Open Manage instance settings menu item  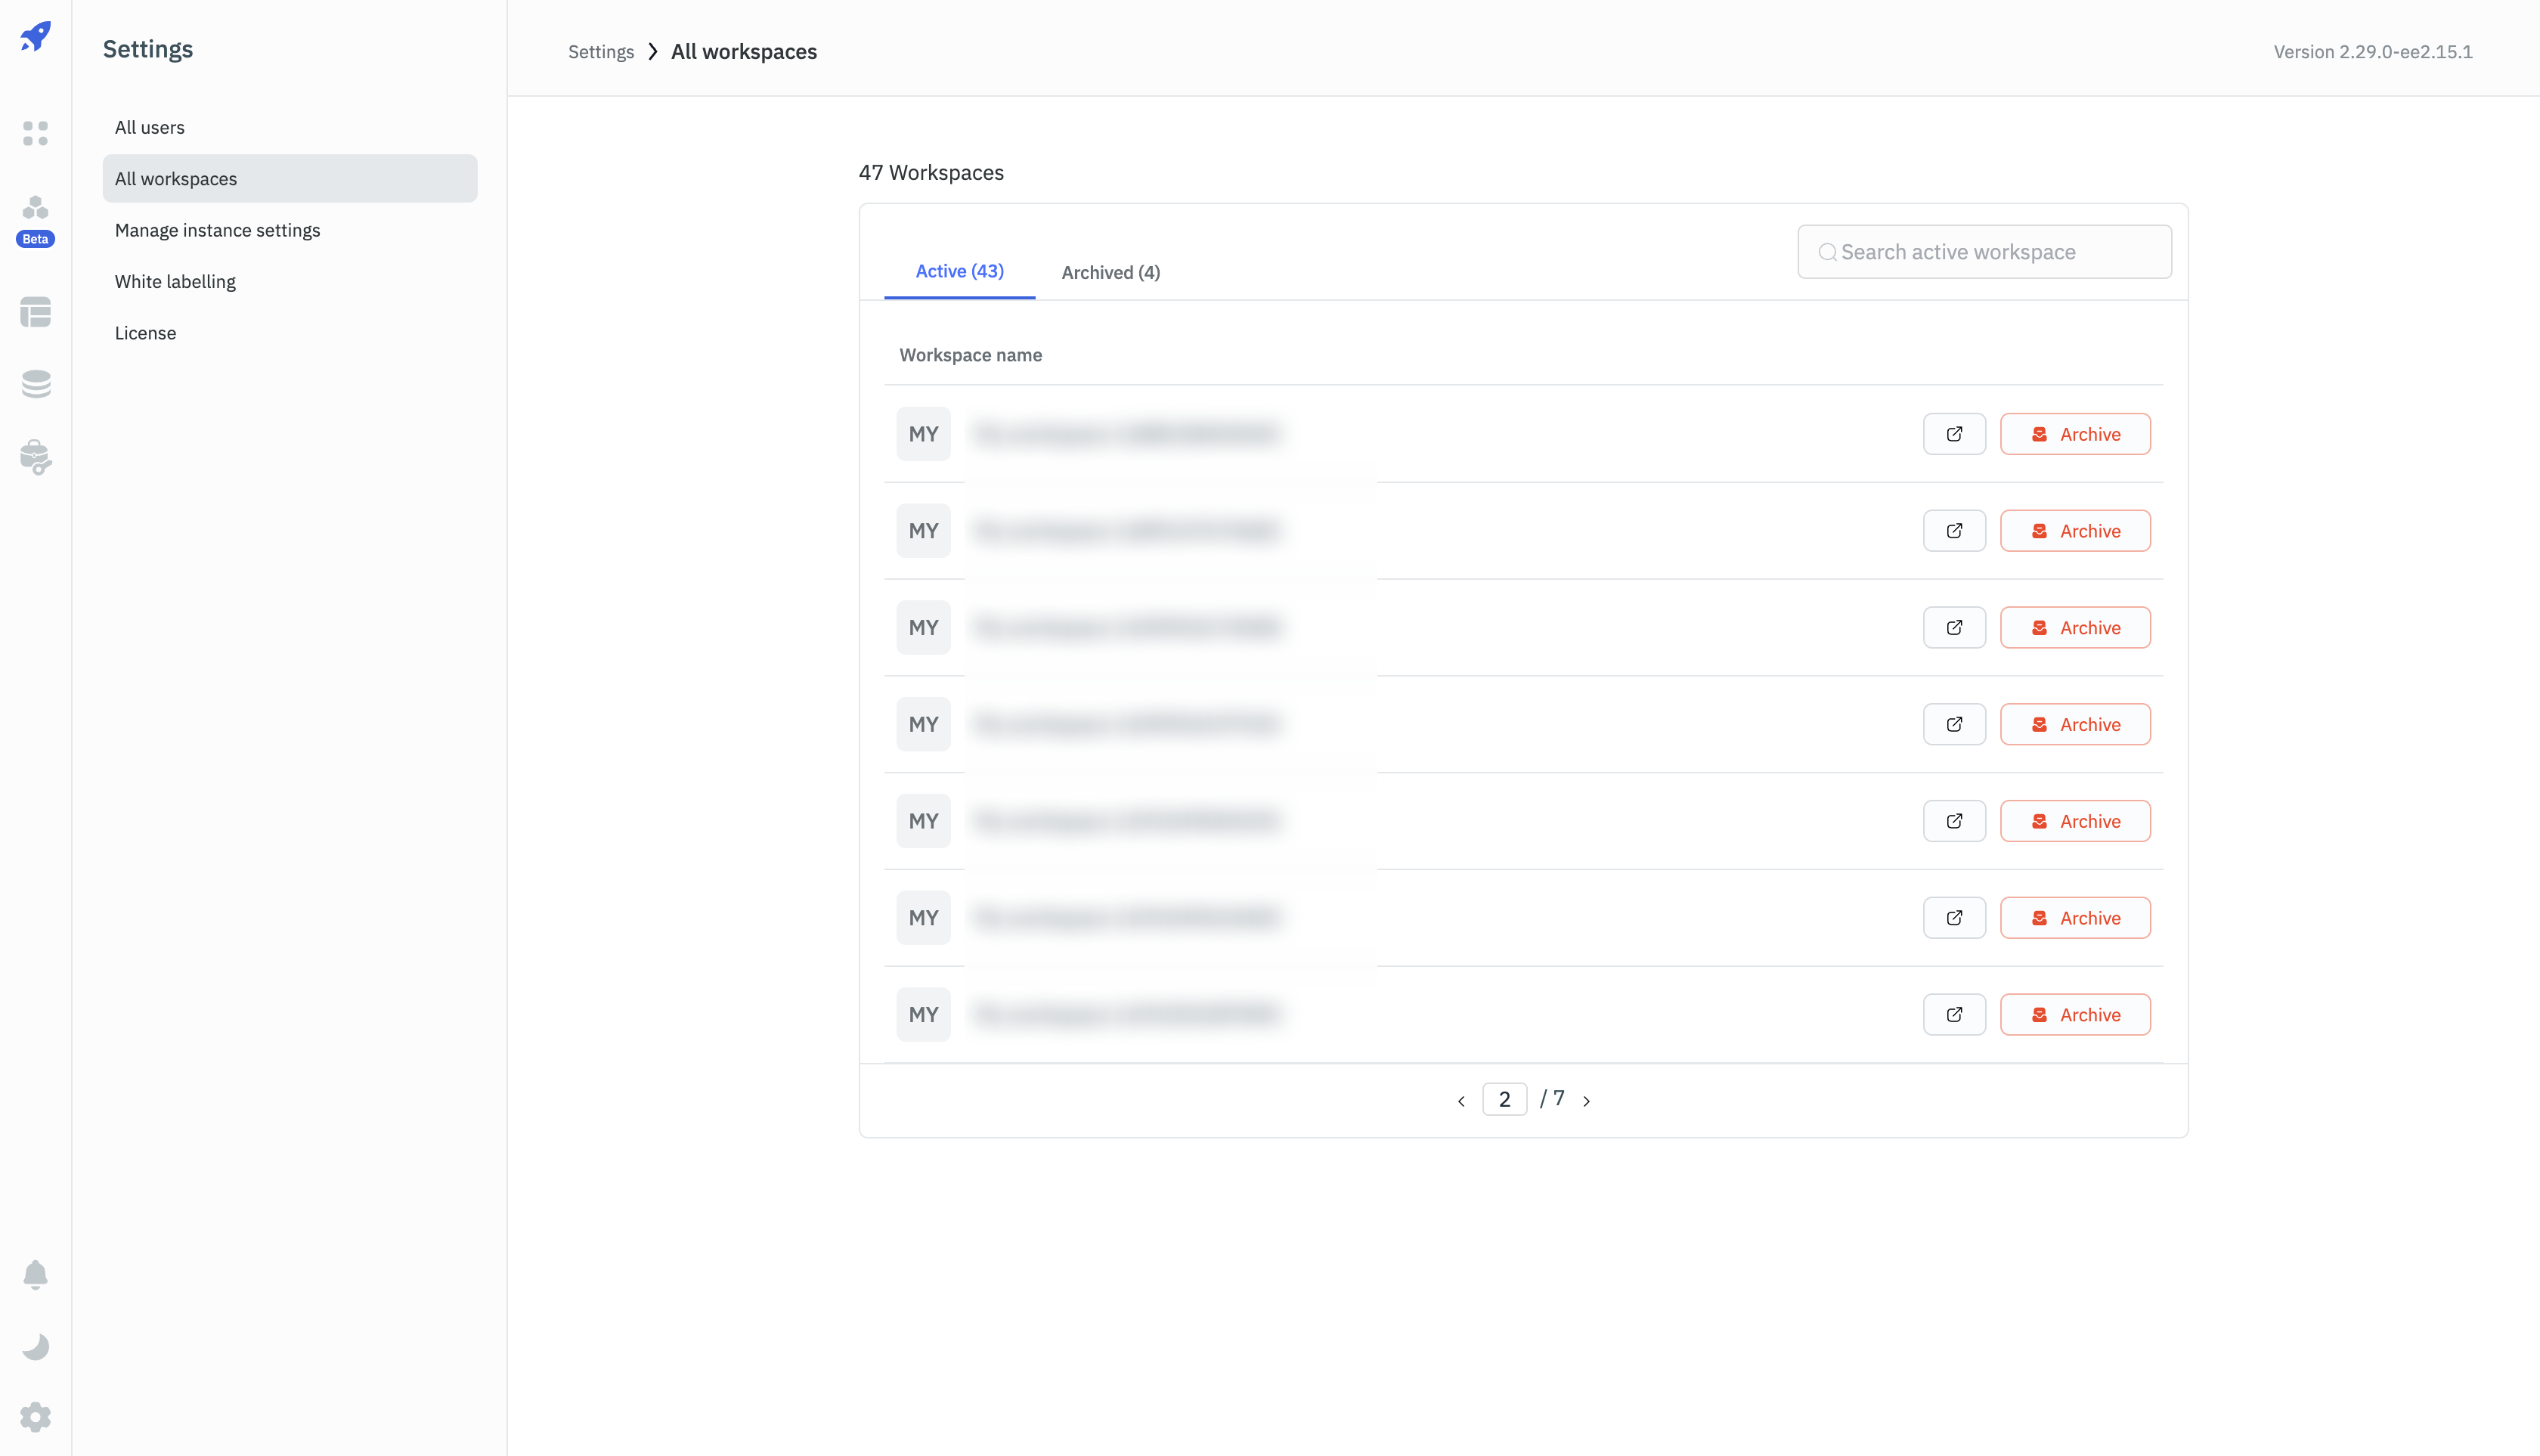[x=217, y=230]
